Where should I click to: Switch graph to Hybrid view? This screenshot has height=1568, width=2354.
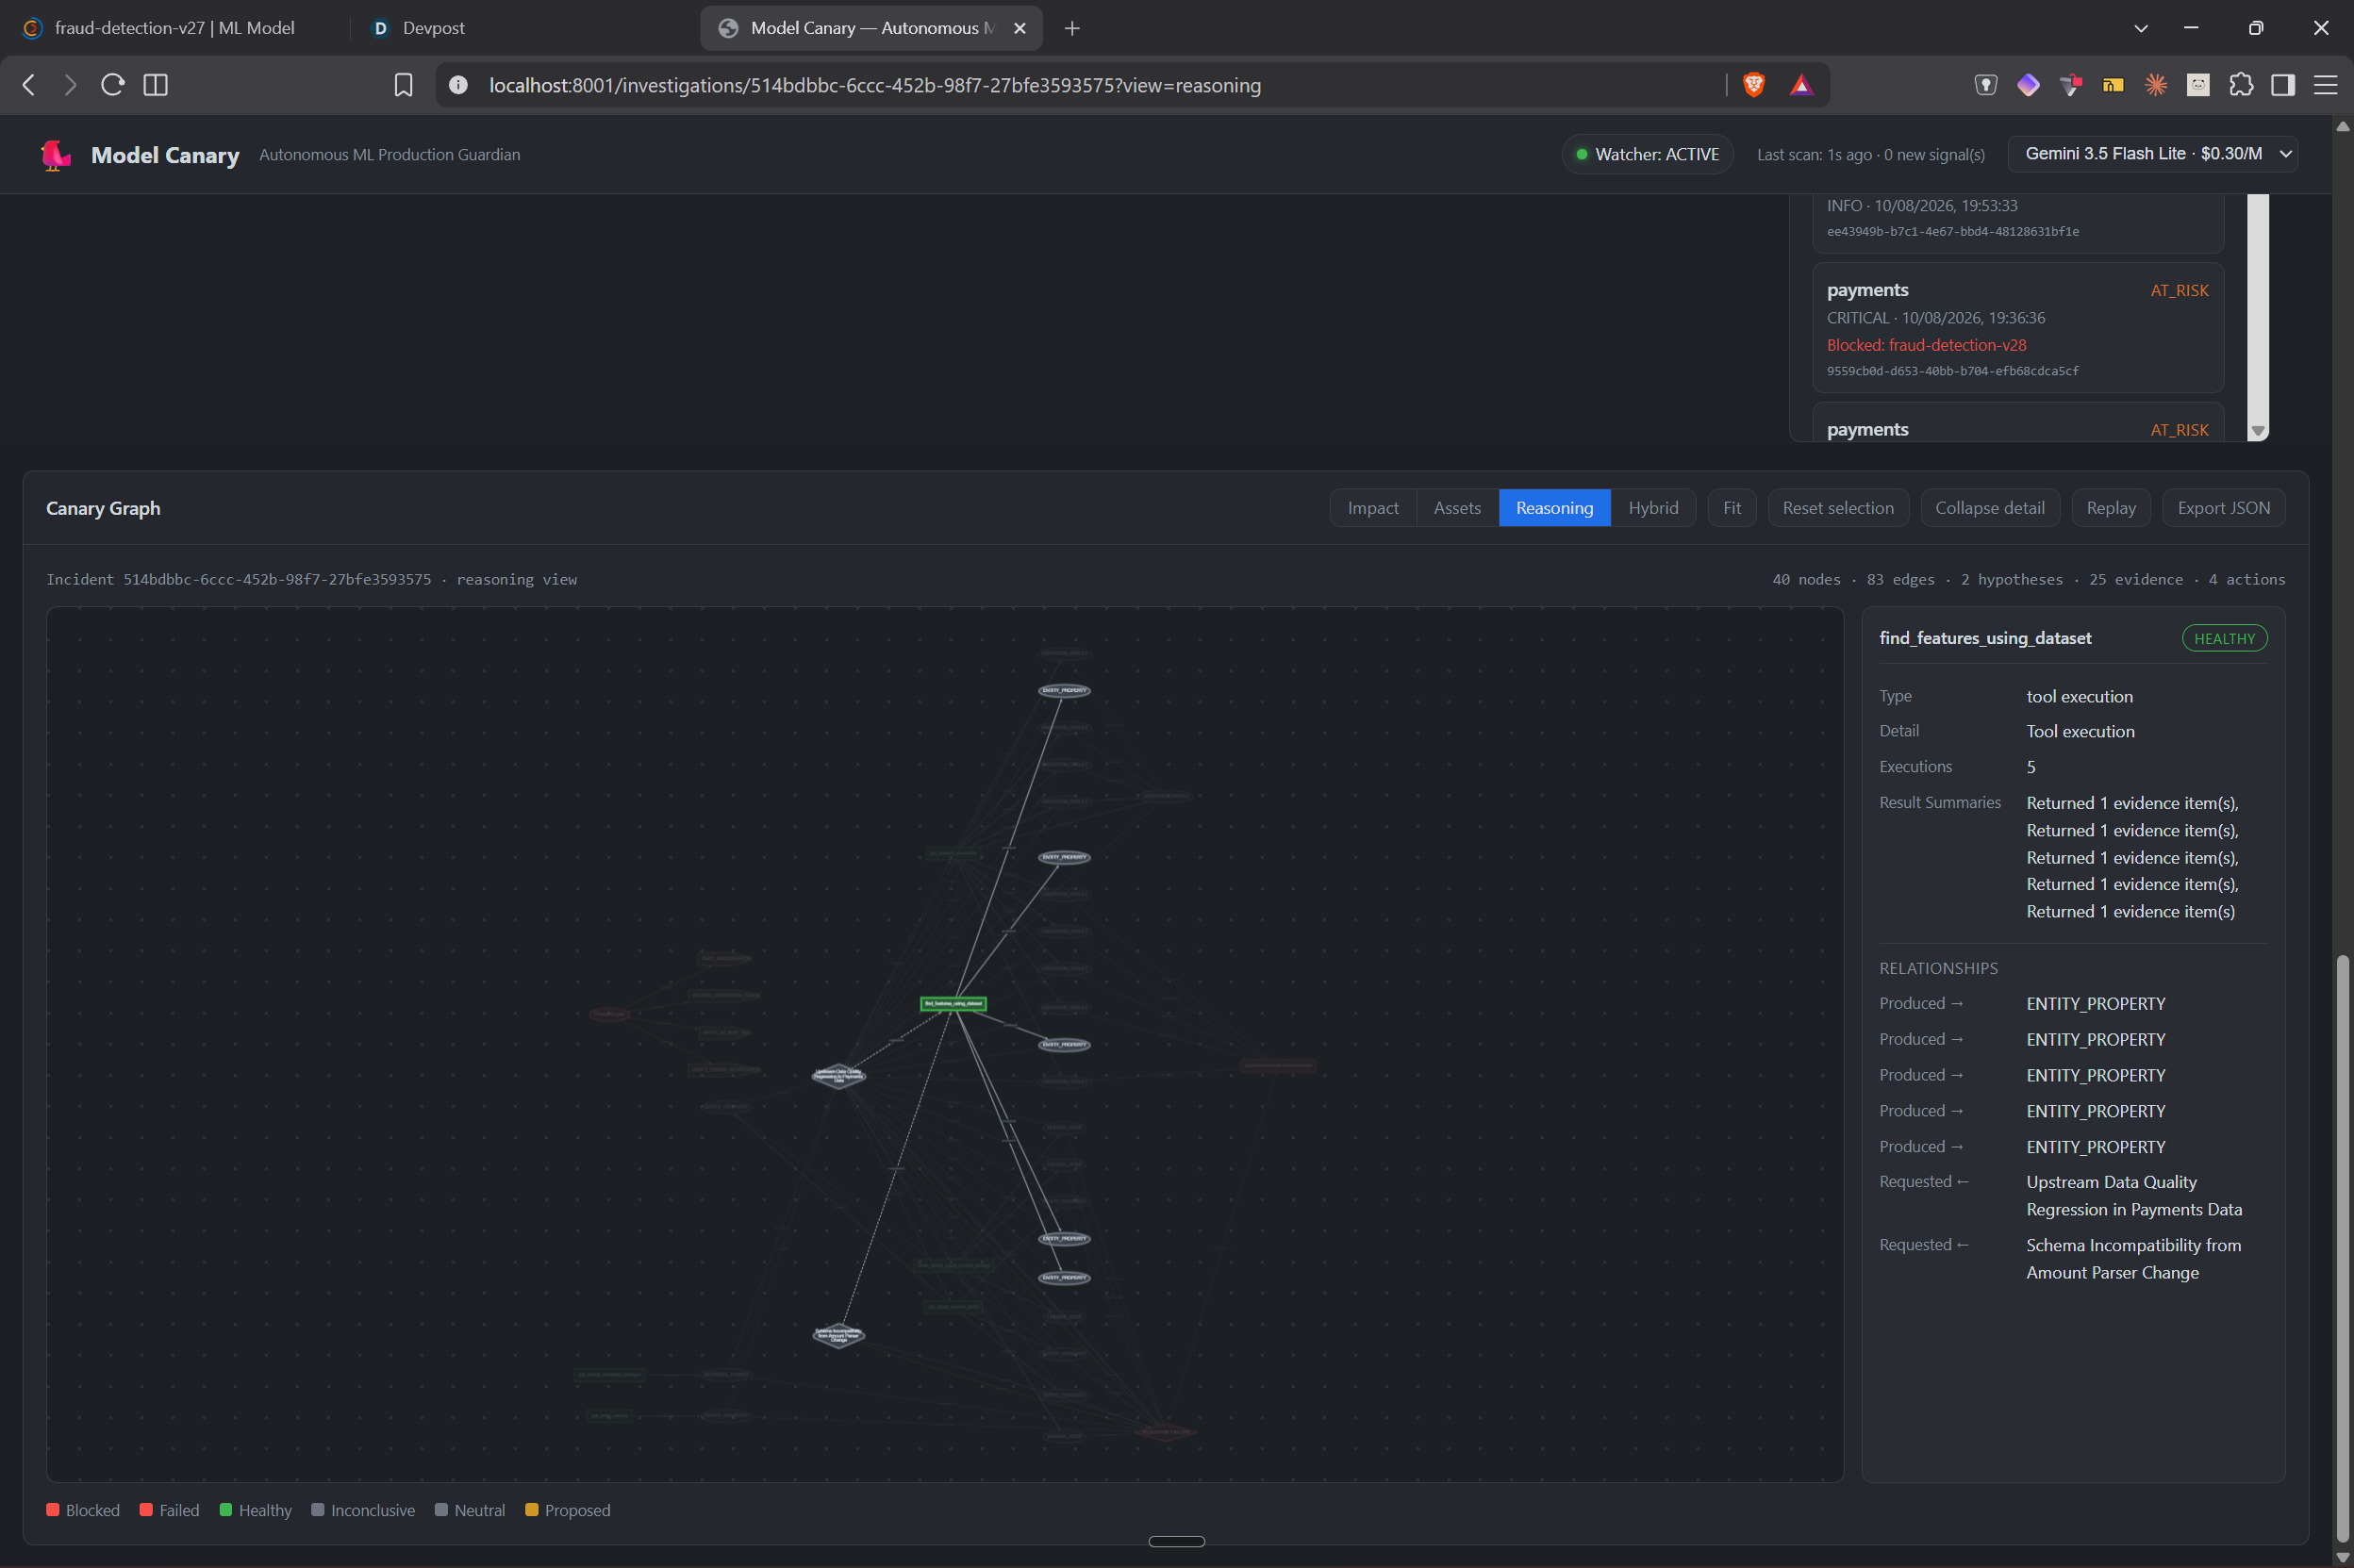pos(1653,508)
